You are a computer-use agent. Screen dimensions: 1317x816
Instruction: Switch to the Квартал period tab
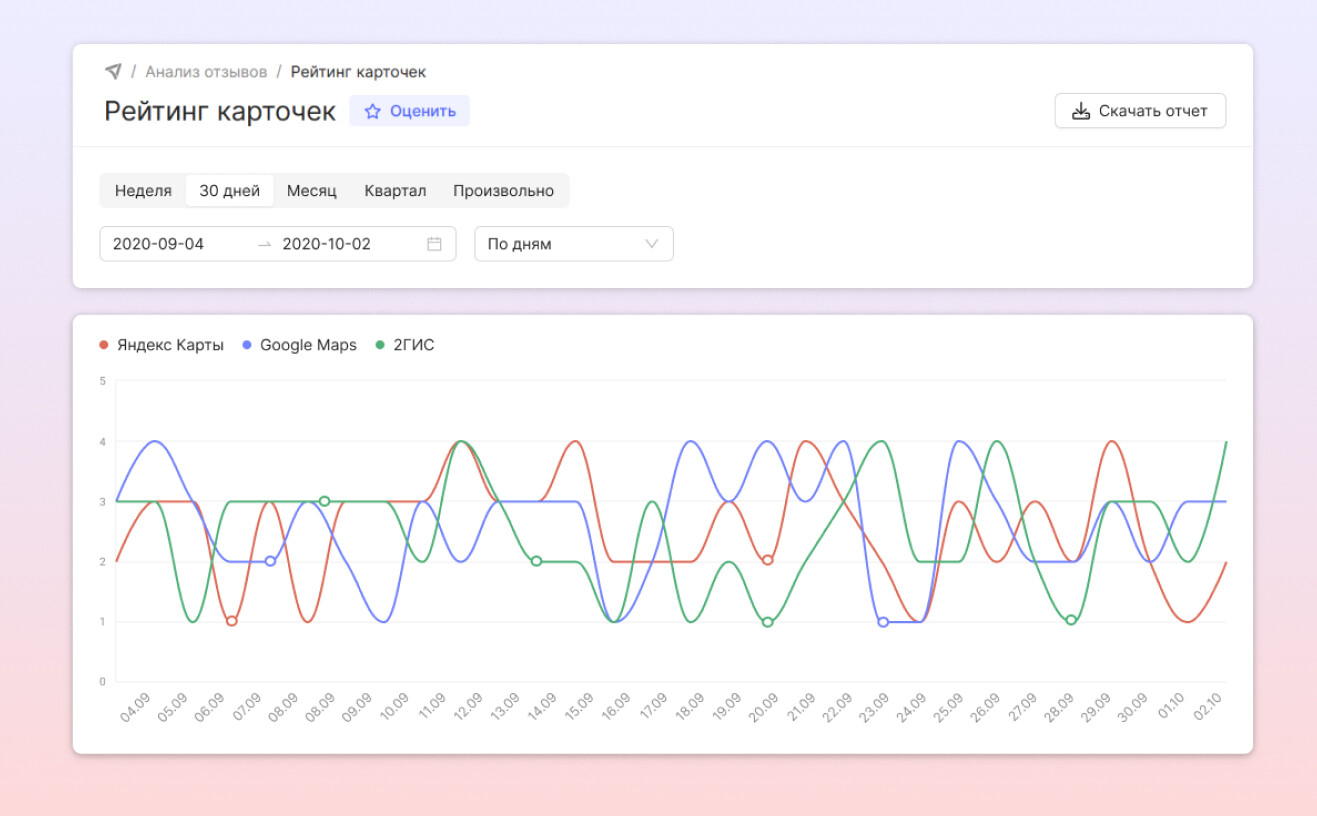[395, 191]
